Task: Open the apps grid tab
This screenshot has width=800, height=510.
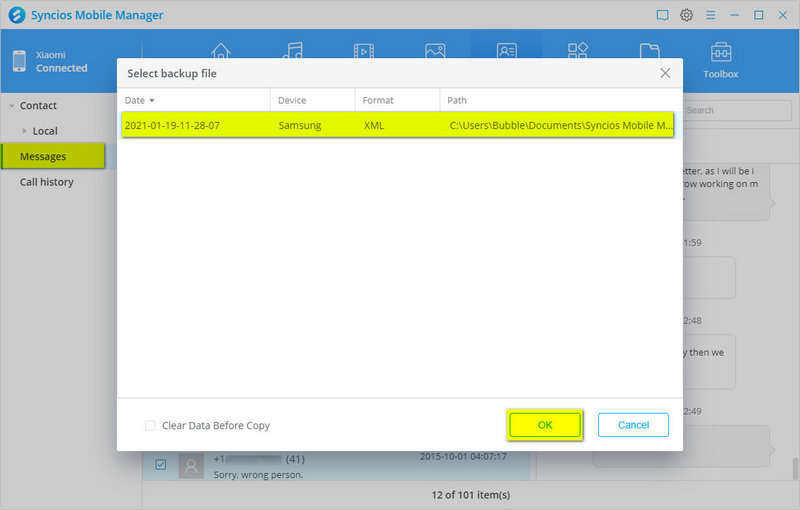Action: 578,50
